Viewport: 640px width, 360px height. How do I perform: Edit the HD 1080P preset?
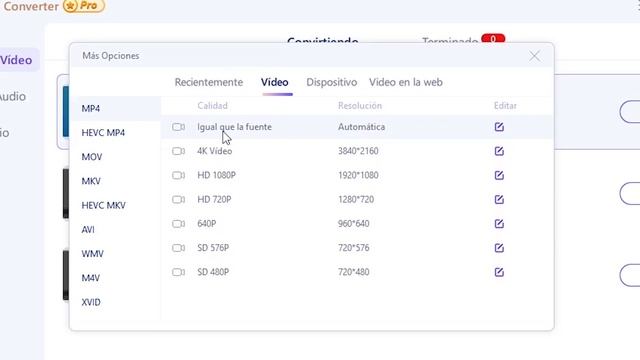499,175
